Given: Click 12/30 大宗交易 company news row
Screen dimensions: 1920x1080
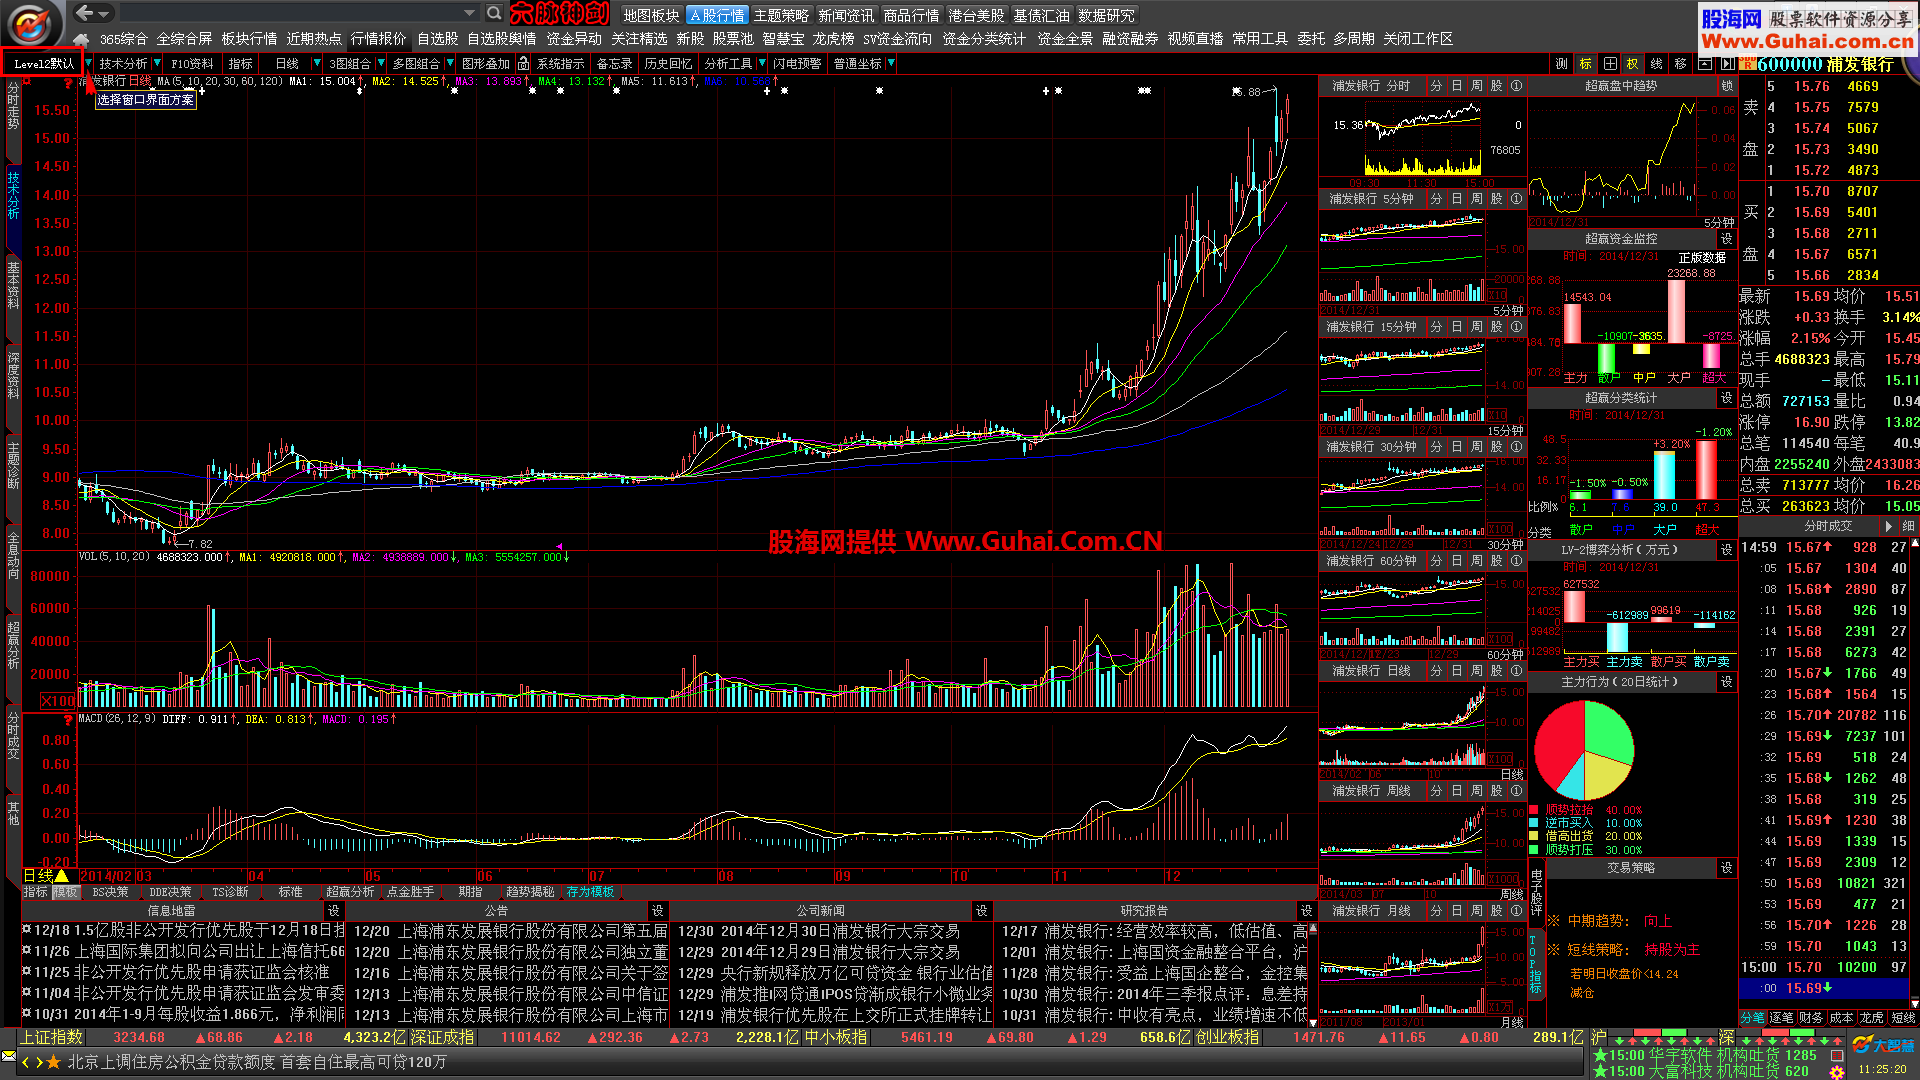Looking at the screenshot, I should [818, 932].
